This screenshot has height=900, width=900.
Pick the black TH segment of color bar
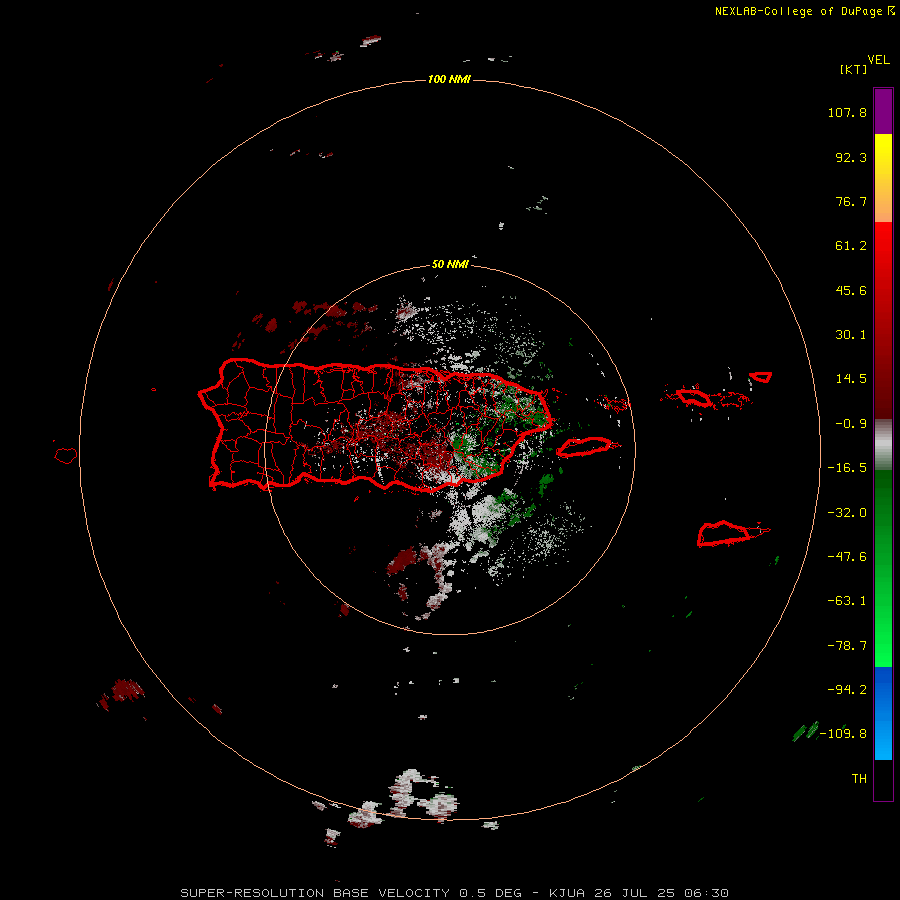coord(883,779)
